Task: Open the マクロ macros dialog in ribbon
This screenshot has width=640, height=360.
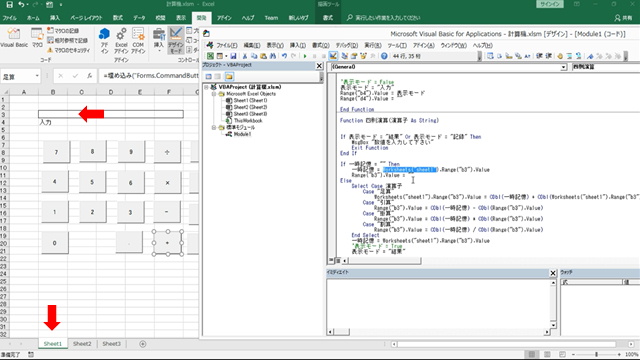Action: [37, 38]
